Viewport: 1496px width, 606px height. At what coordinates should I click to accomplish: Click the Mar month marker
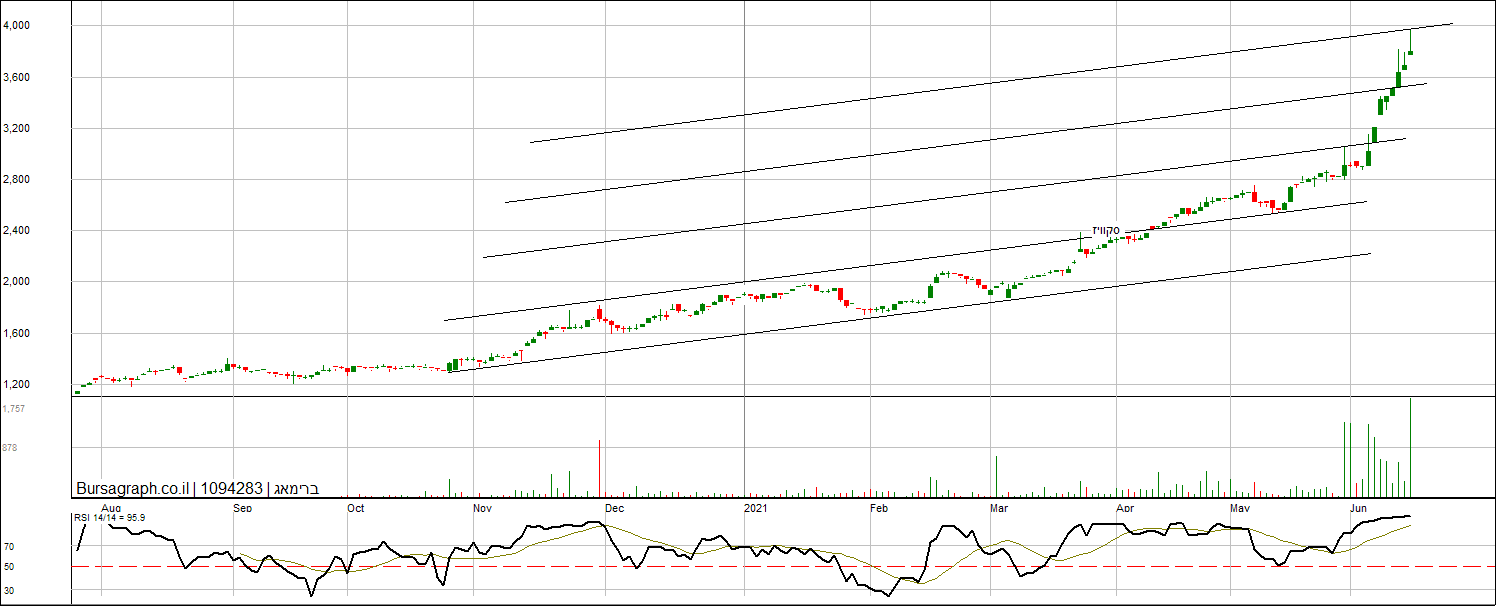(x=1000, y=508)
